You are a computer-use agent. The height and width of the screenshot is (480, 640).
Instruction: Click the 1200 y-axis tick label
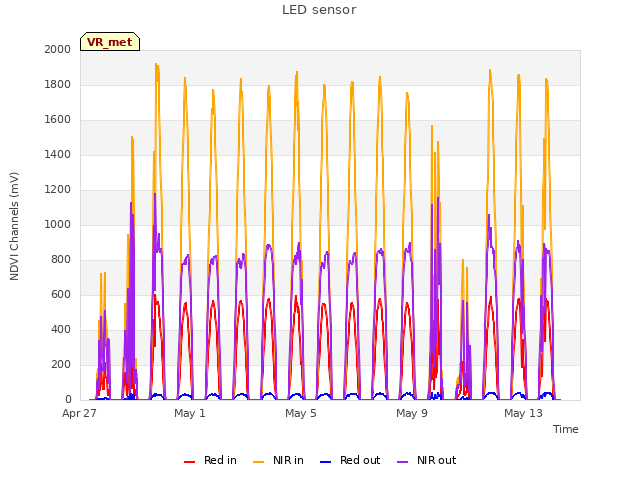click(x=58, y=189)
